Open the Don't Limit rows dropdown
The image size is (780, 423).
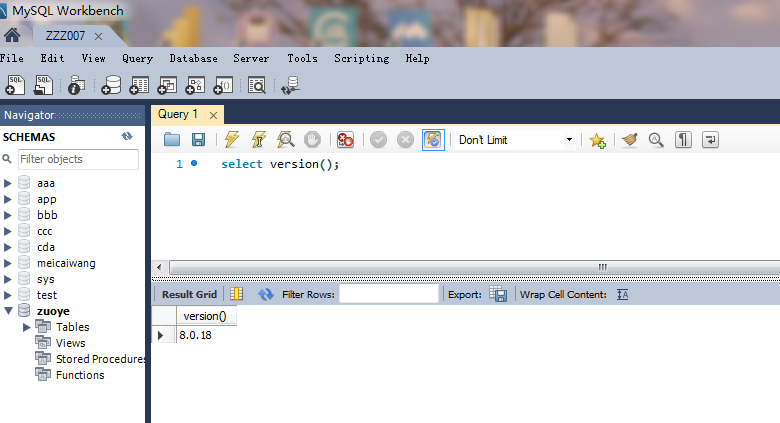click(x=515, y=140)
